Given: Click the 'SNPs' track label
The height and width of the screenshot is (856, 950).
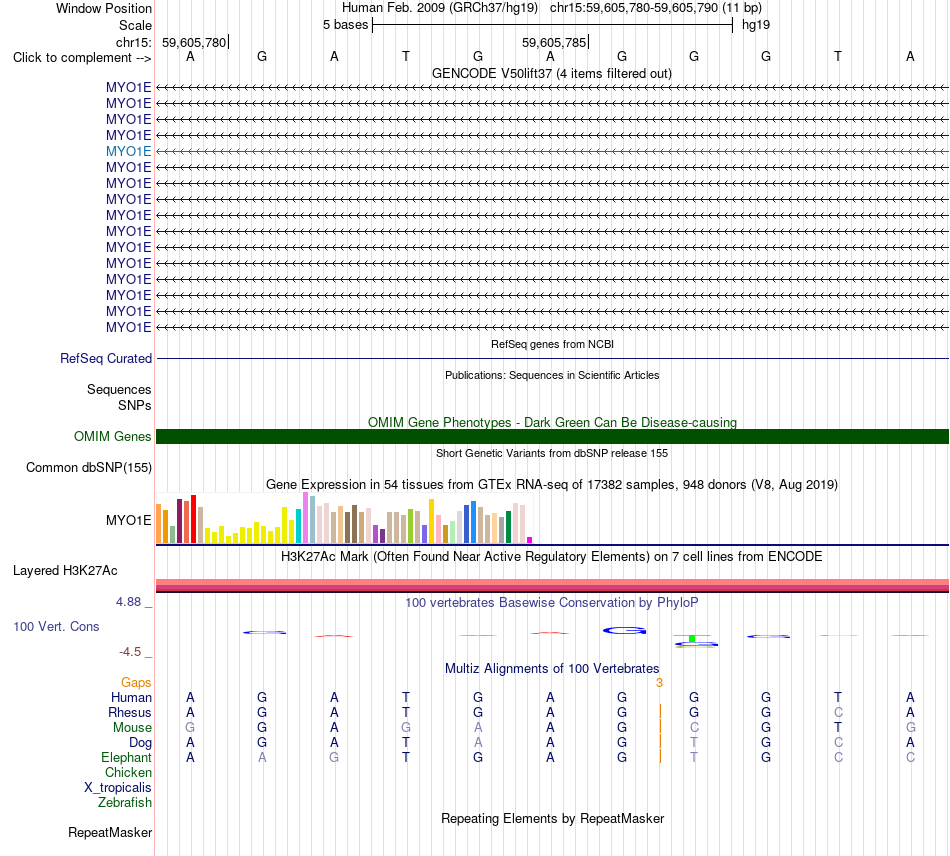Looking at the screenshot, I should 135,405.
